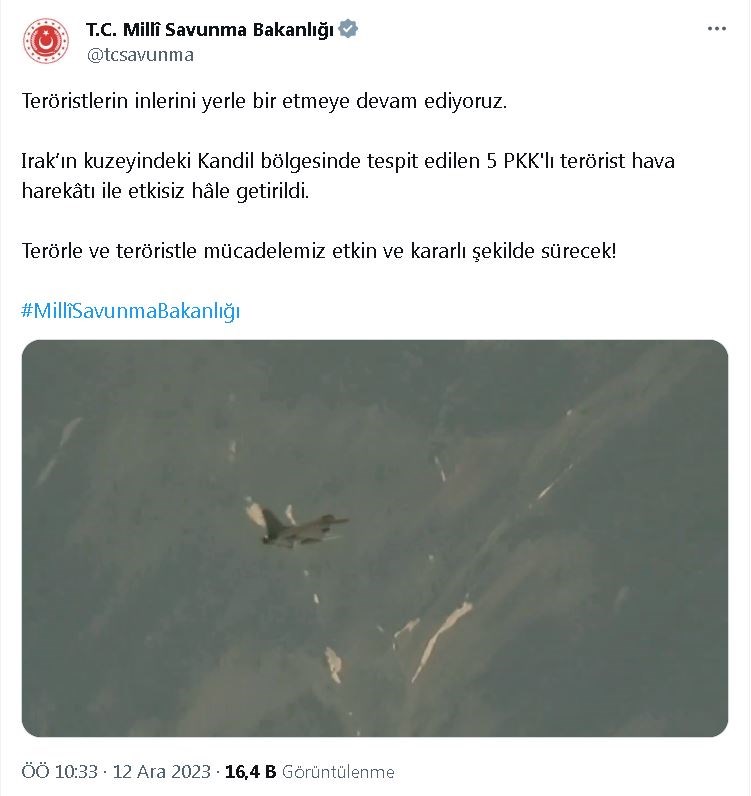Image resolution: width=751 pixels, height=796 pixels.
Task: Click the 16,4 B view count
Action: click(250, 772)
